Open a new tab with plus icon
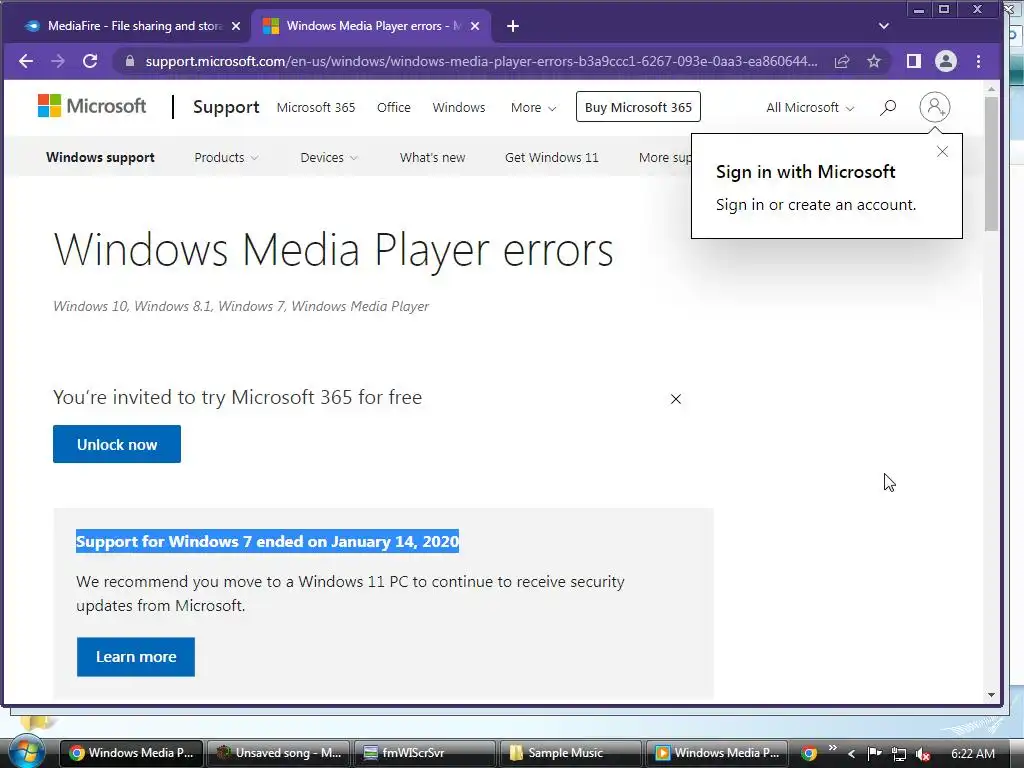Viewport: 1024px width, 768px height. pos(513,26)
